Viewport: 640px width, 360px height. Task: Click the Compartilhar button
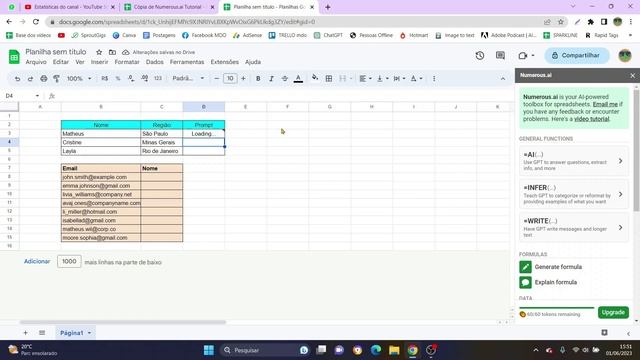pos(577,56)
